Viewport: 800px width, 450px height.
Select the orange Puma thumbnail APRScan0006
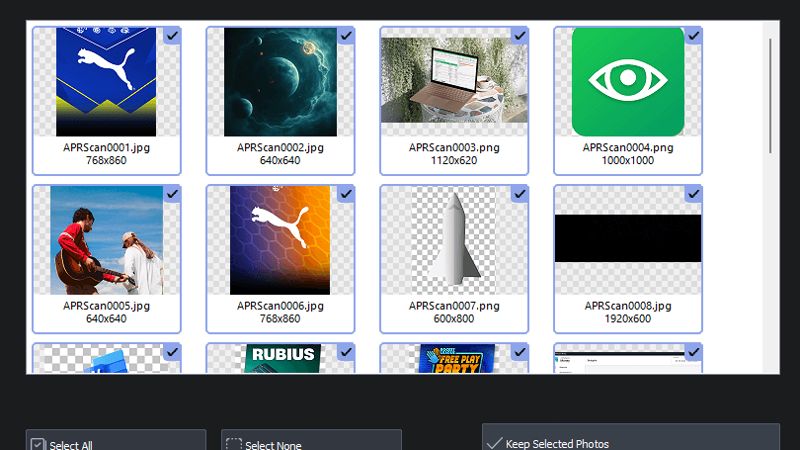pyautogui.click(x=280, y=240)
